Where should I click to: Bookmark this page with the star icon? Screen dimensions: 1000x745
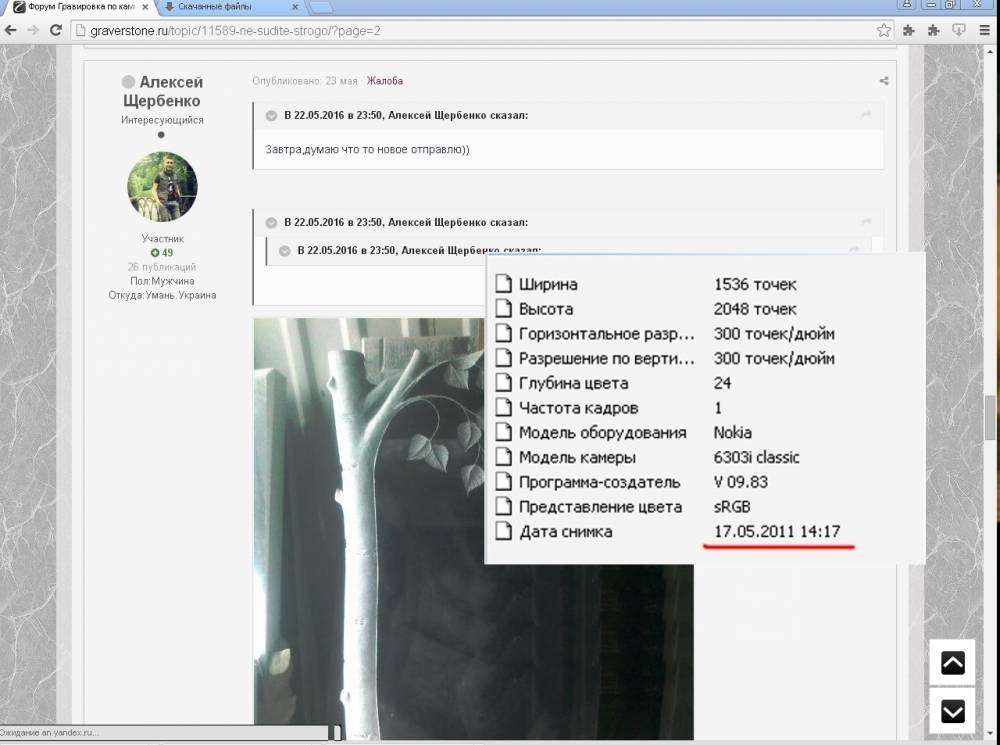(x=884, y=30)
